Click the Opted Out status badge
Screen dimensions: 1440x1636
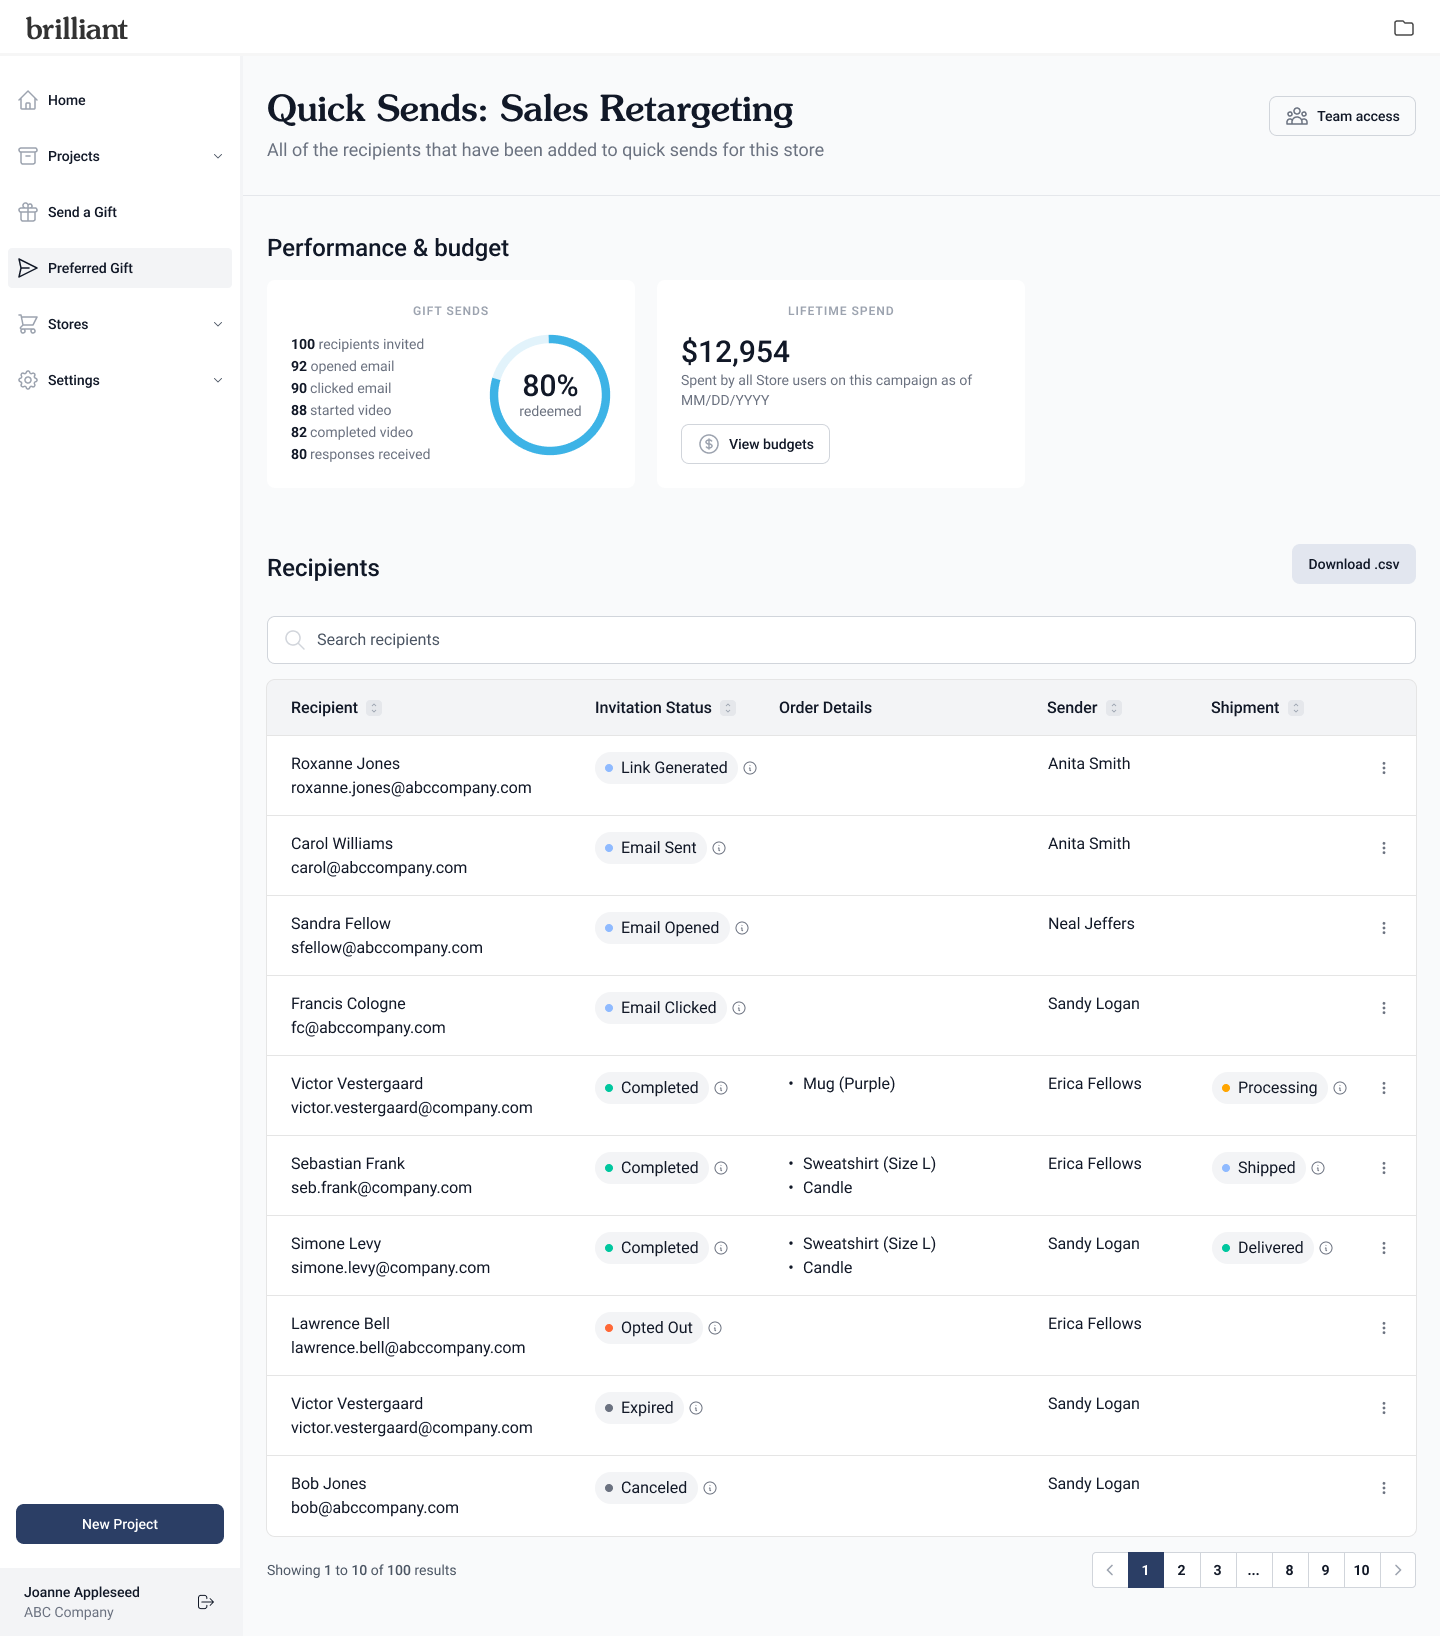coord(648,1328)
